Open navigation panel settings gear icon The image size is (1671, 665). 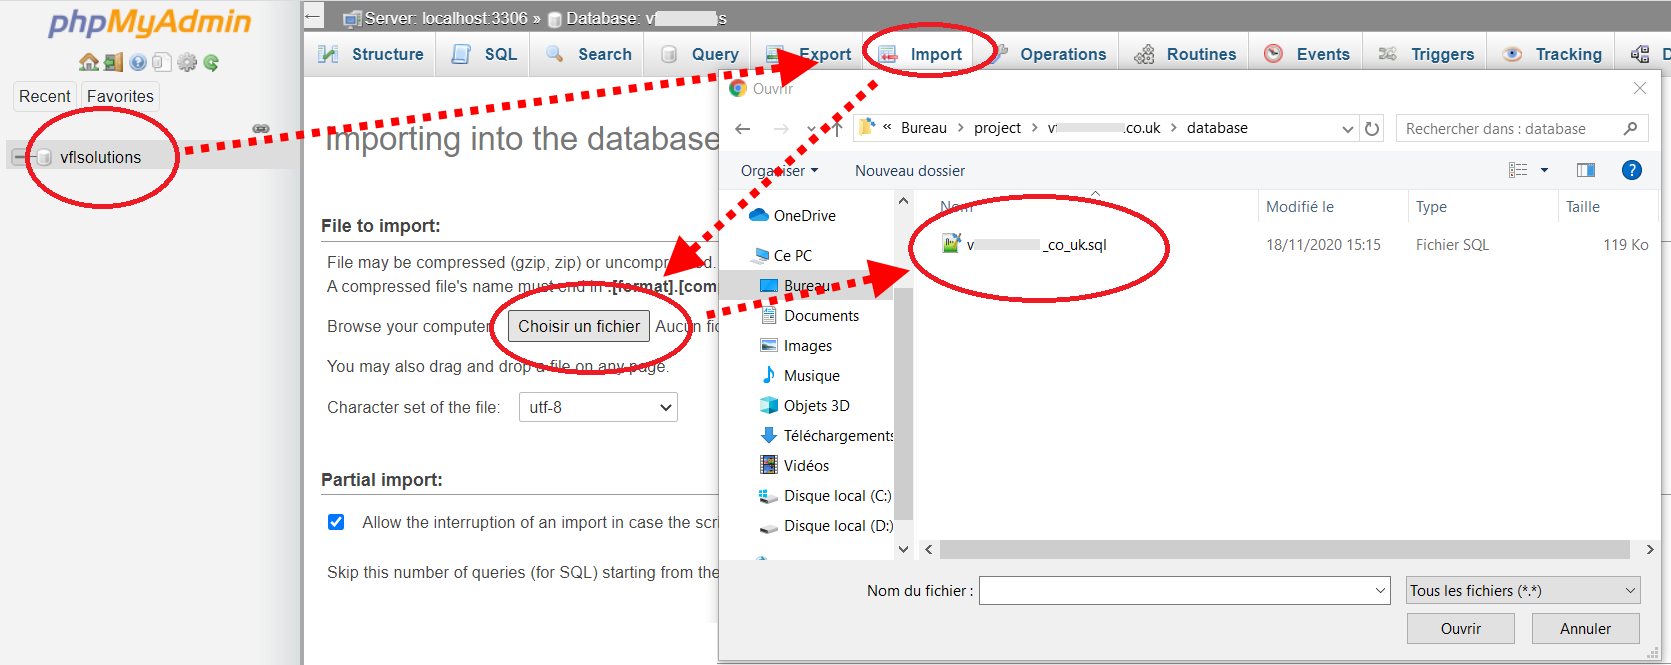[x=187, y=62]
